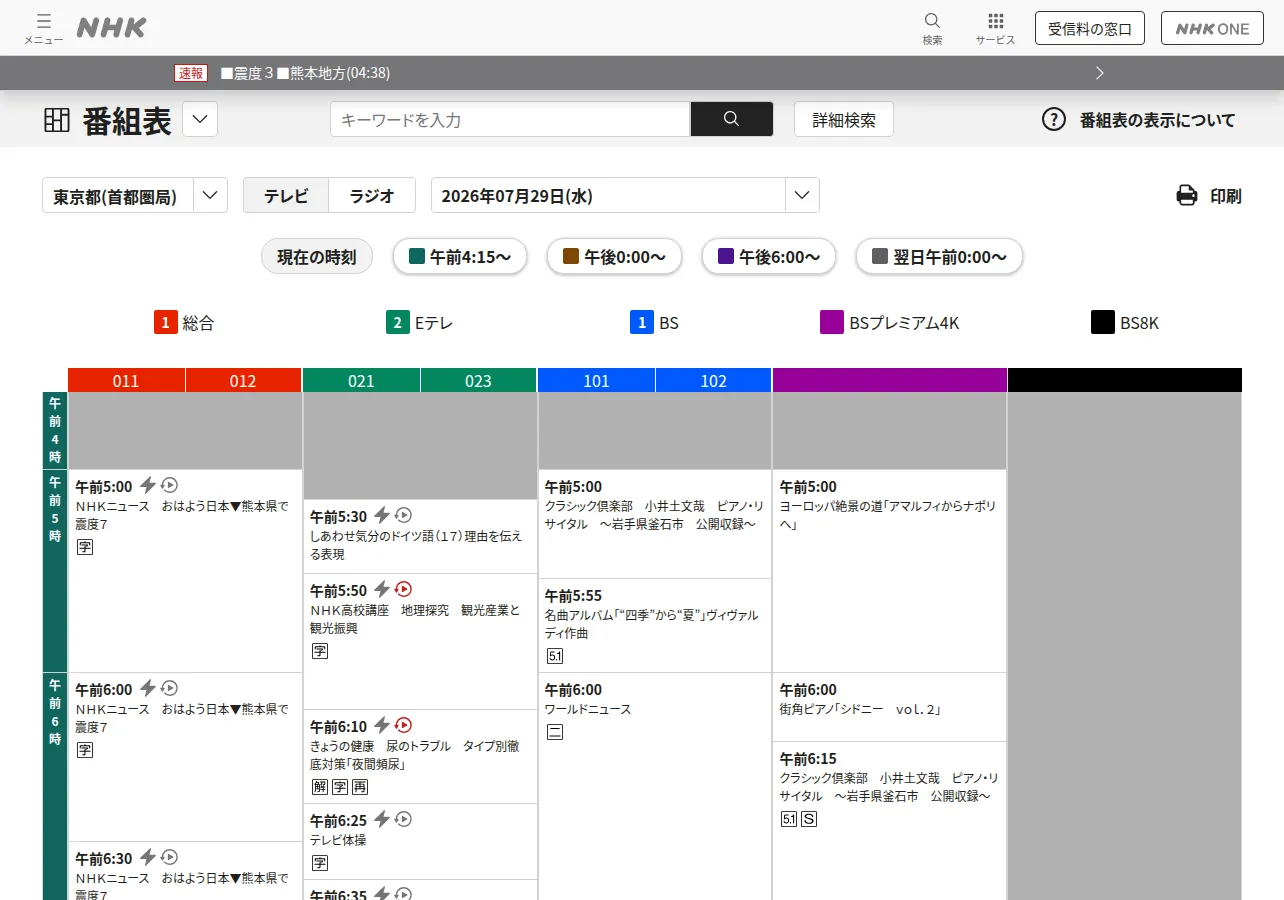The width and height of the screenshot is (1284, 900).
Task: Jump to 午前4:15〜 time slot
Action: 460,256
